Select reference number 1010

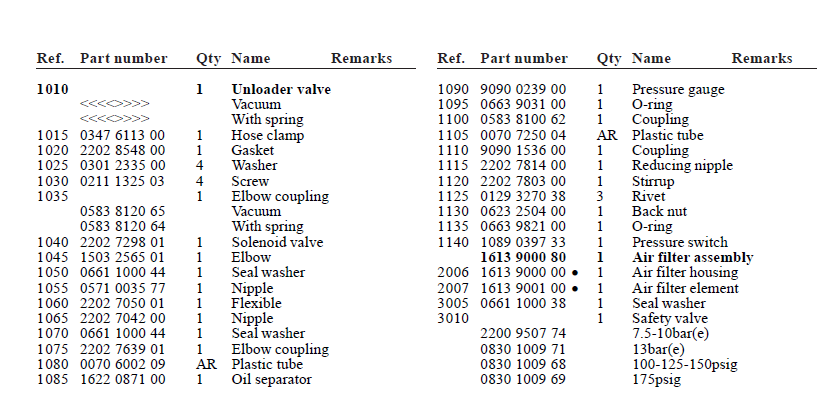tap(53, 89)
